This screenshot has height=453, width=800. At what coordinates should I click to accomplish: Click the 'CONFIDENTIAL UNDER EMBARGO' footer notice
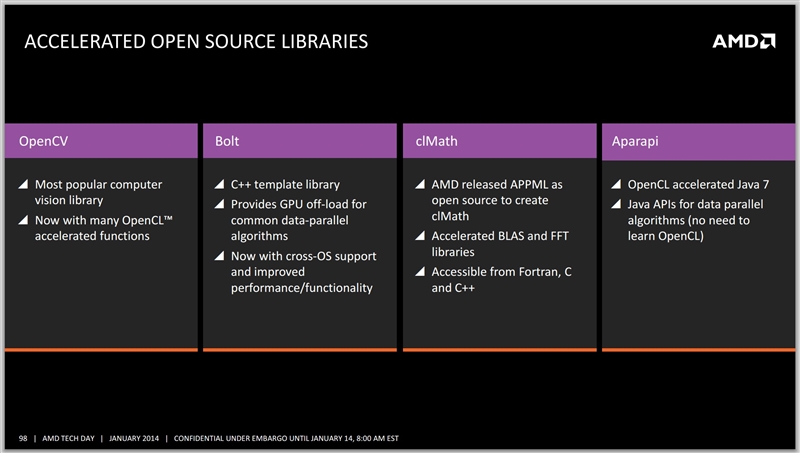[286, 438]
